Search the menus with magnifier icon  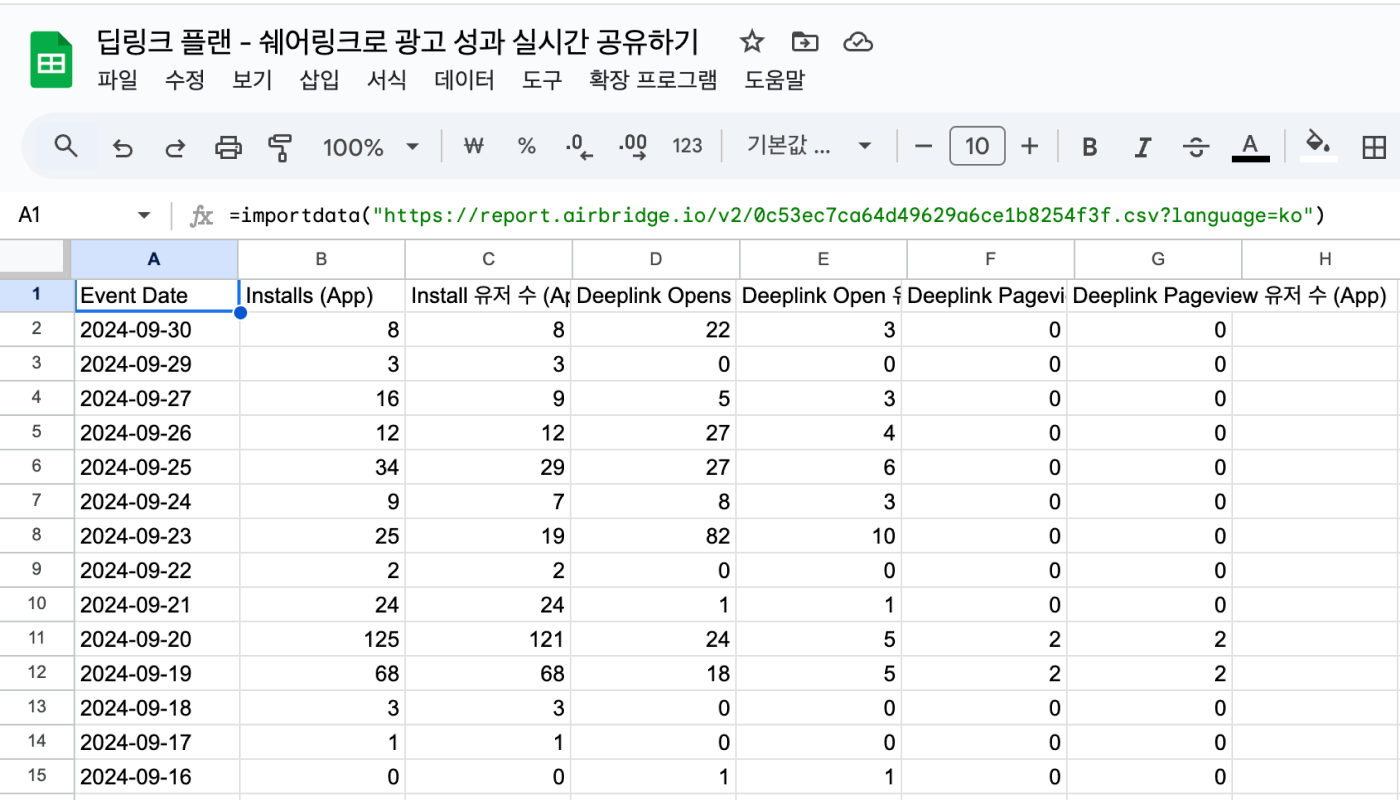66,147
